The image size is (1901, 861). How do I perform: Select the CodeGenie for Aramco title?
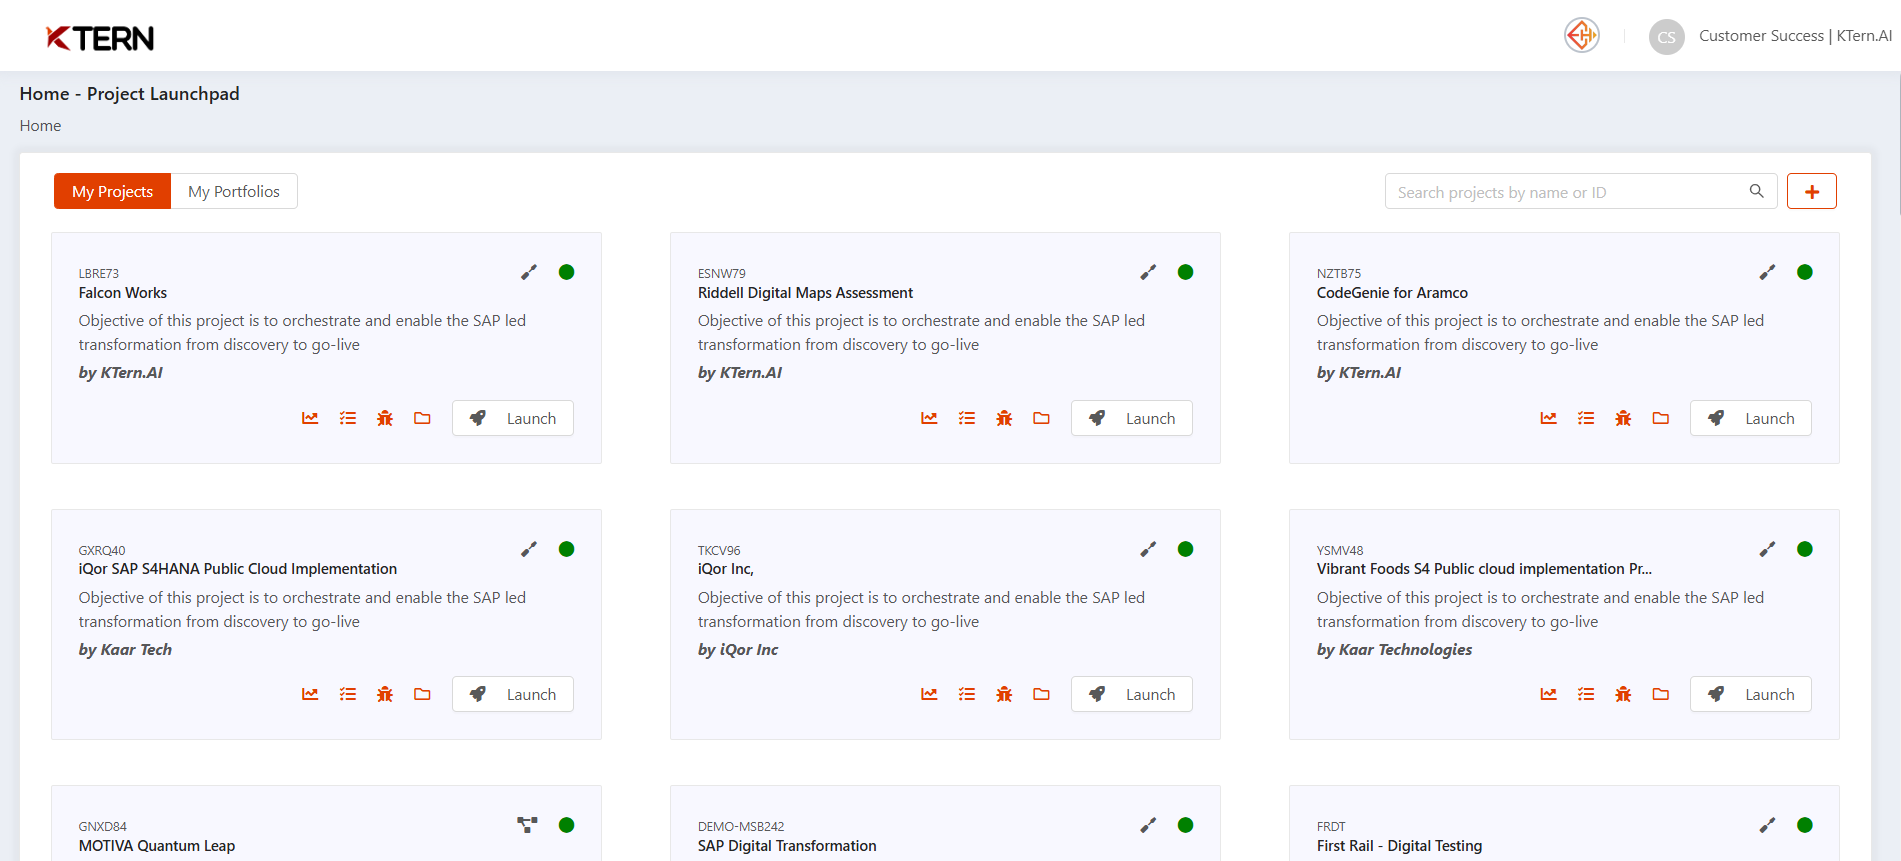click(x=1392, y=293)
